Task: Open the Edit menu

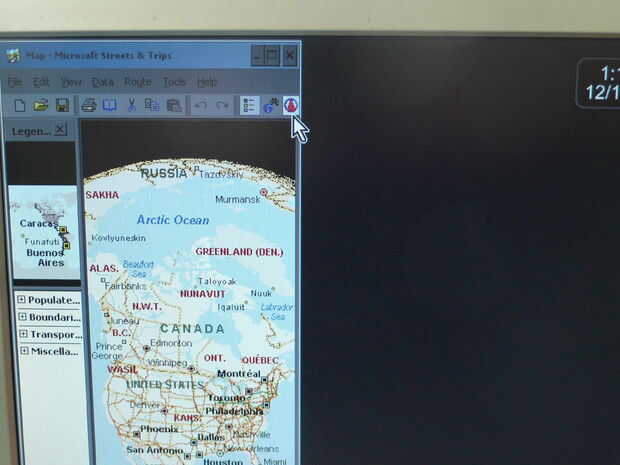Action: pos(41,82)
